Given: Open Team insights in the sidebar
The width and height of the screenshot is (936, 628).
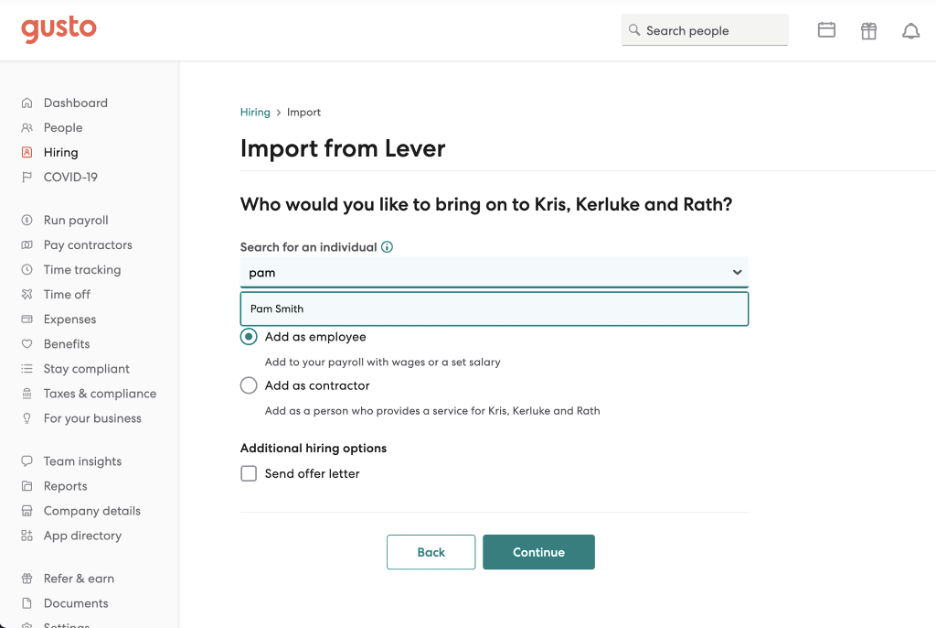Looking at the screenshot, I should coord(82,461).
